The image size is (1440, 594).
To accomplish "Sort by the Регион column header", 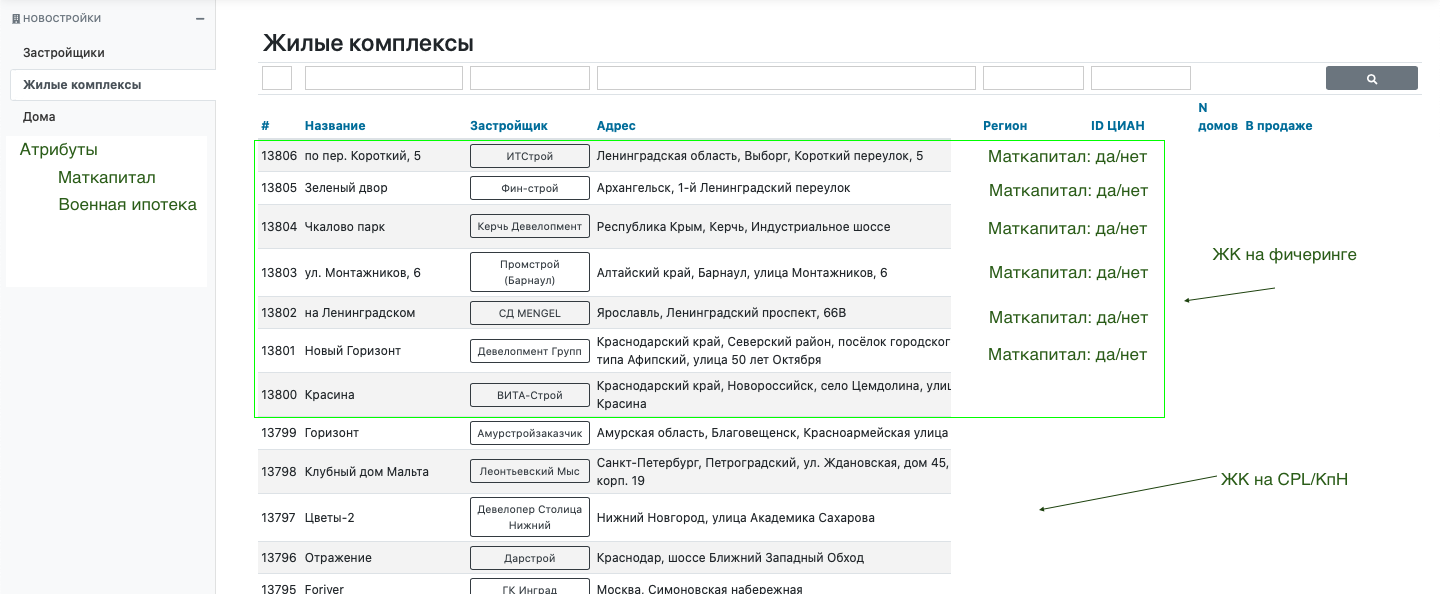I will click(x=1005, y=126).
